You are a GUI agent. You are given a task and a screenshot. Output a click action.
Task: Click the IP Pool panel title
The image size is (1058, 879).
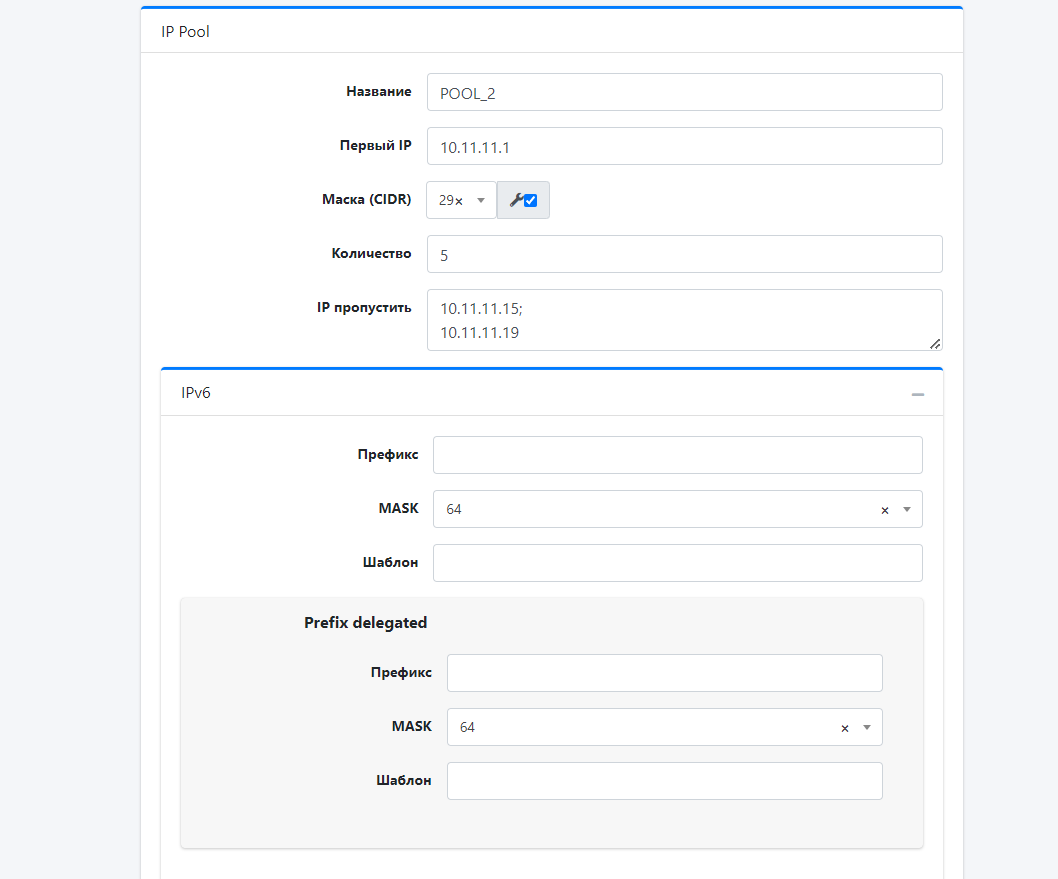click(x=186, y=32)
